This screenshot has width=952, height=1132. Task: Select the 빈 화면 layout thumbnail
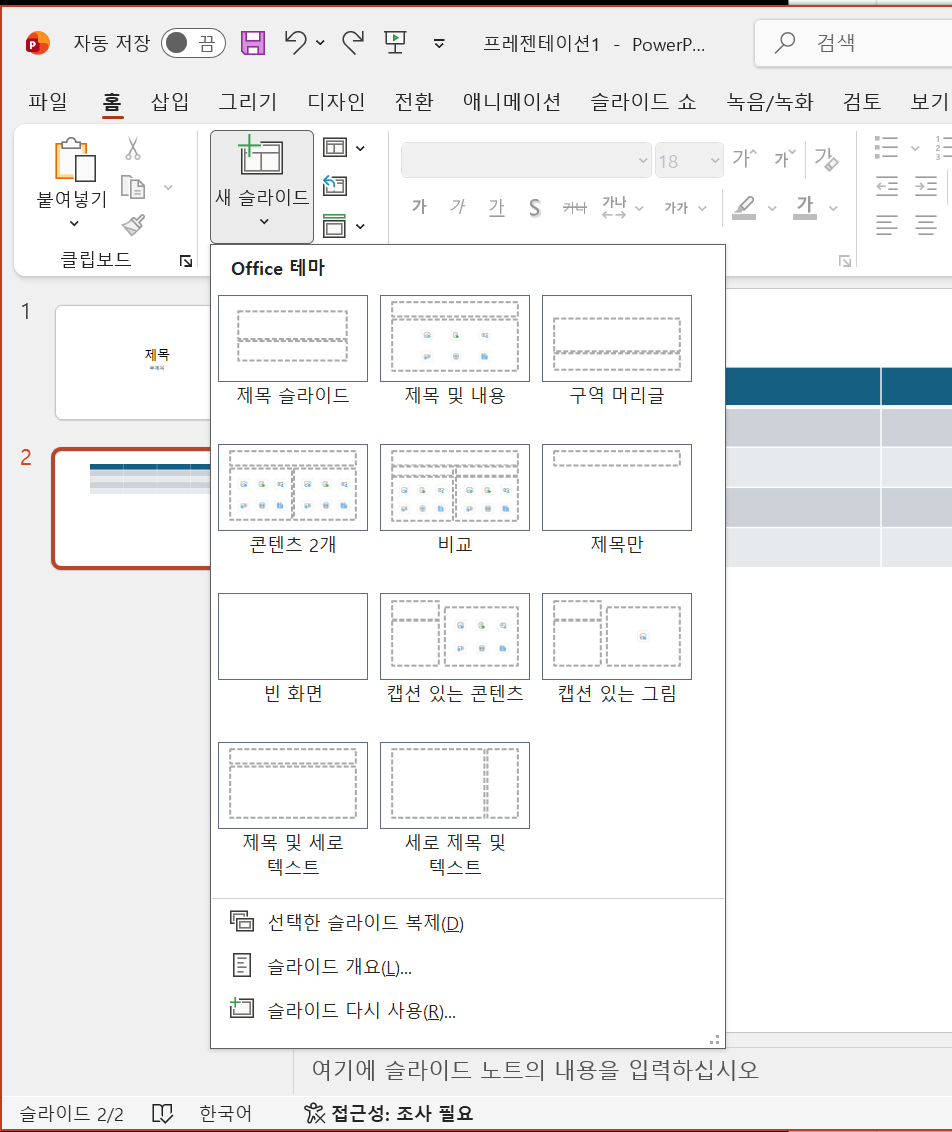pyautogui.click(x=293, y=637)
